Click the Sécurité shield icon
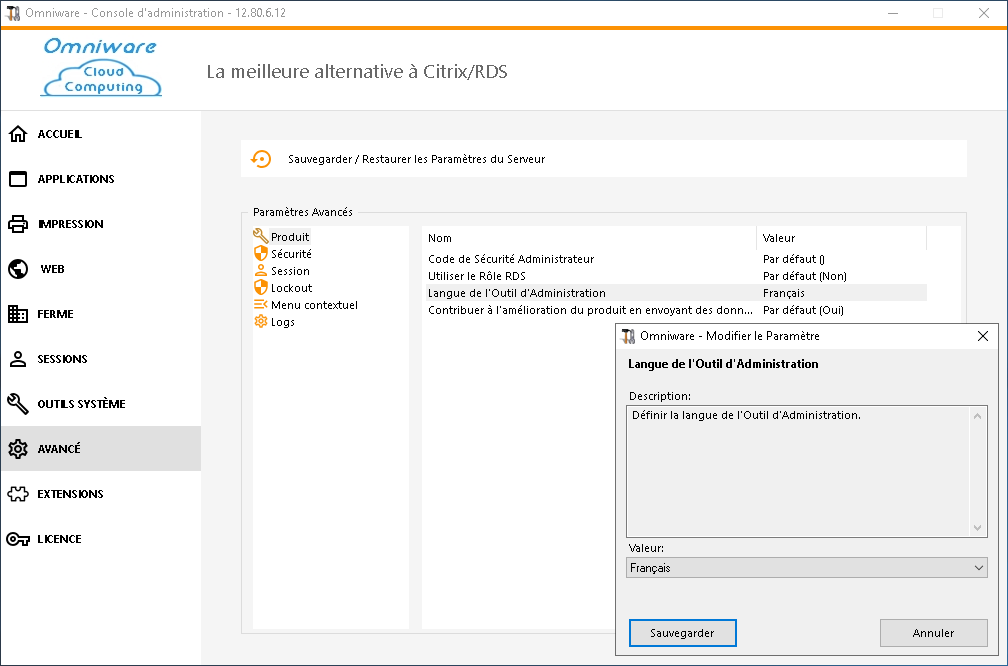The image size is (1008, 666). (260, 253)
